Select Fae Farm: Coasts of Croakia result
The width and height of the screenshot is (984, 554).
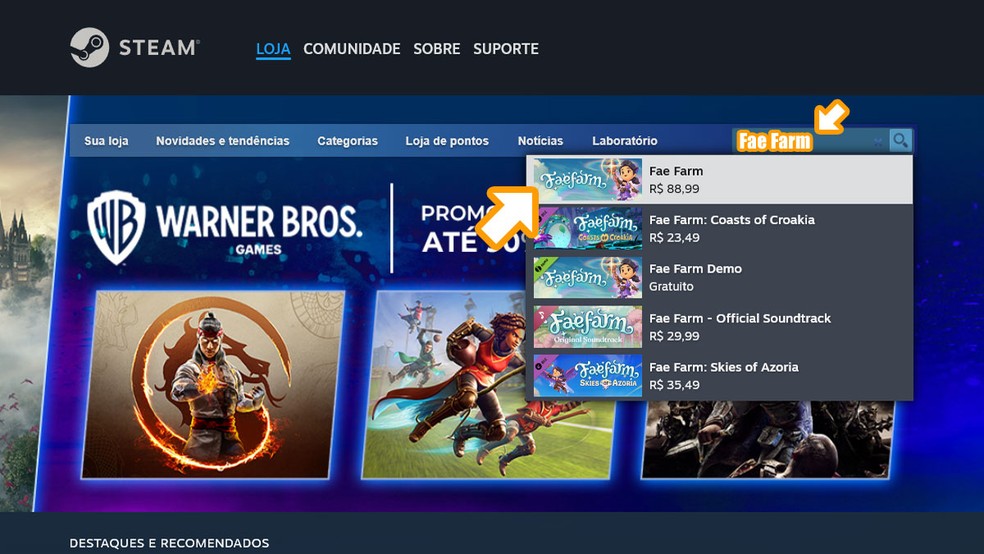pyautogui.click(x=720, y=228)
